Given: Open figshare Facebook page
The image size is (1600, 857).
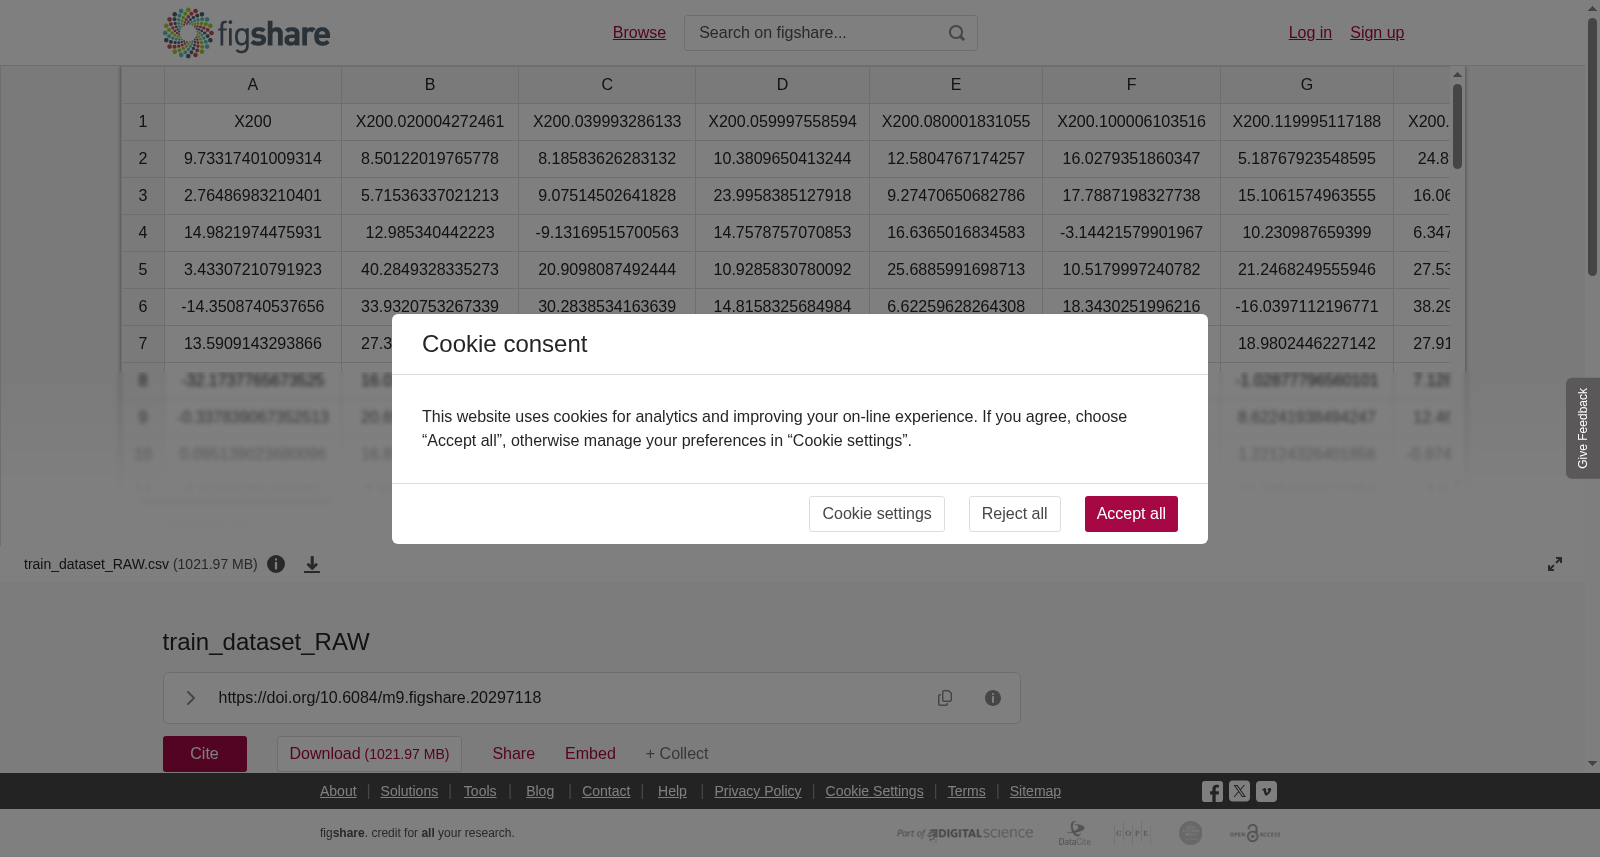Looking at the screenshot, I should click(1212, 792).
